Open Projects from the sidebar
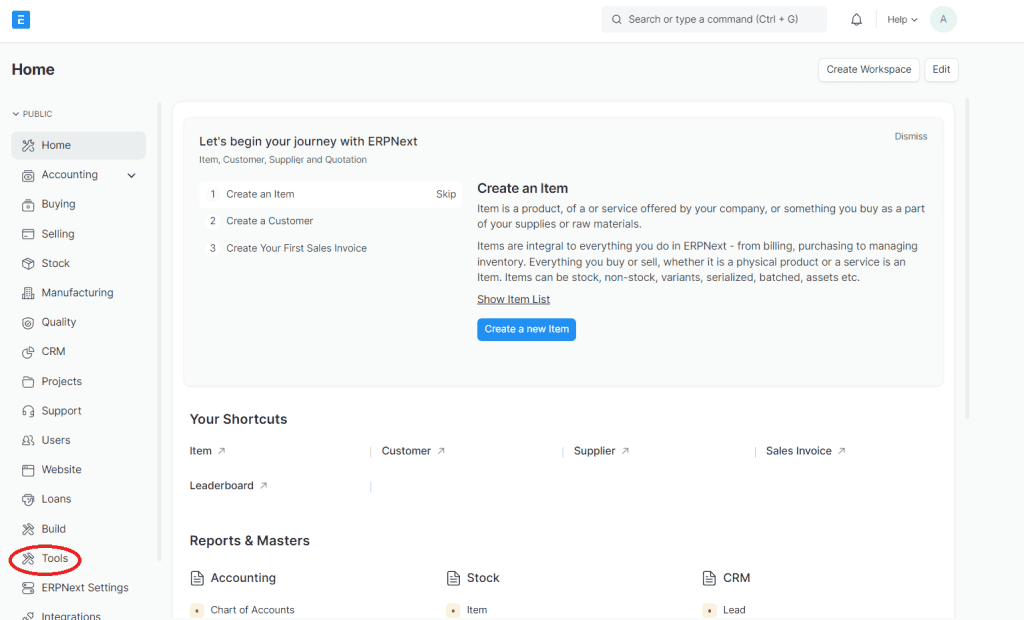 coord(61,381)
